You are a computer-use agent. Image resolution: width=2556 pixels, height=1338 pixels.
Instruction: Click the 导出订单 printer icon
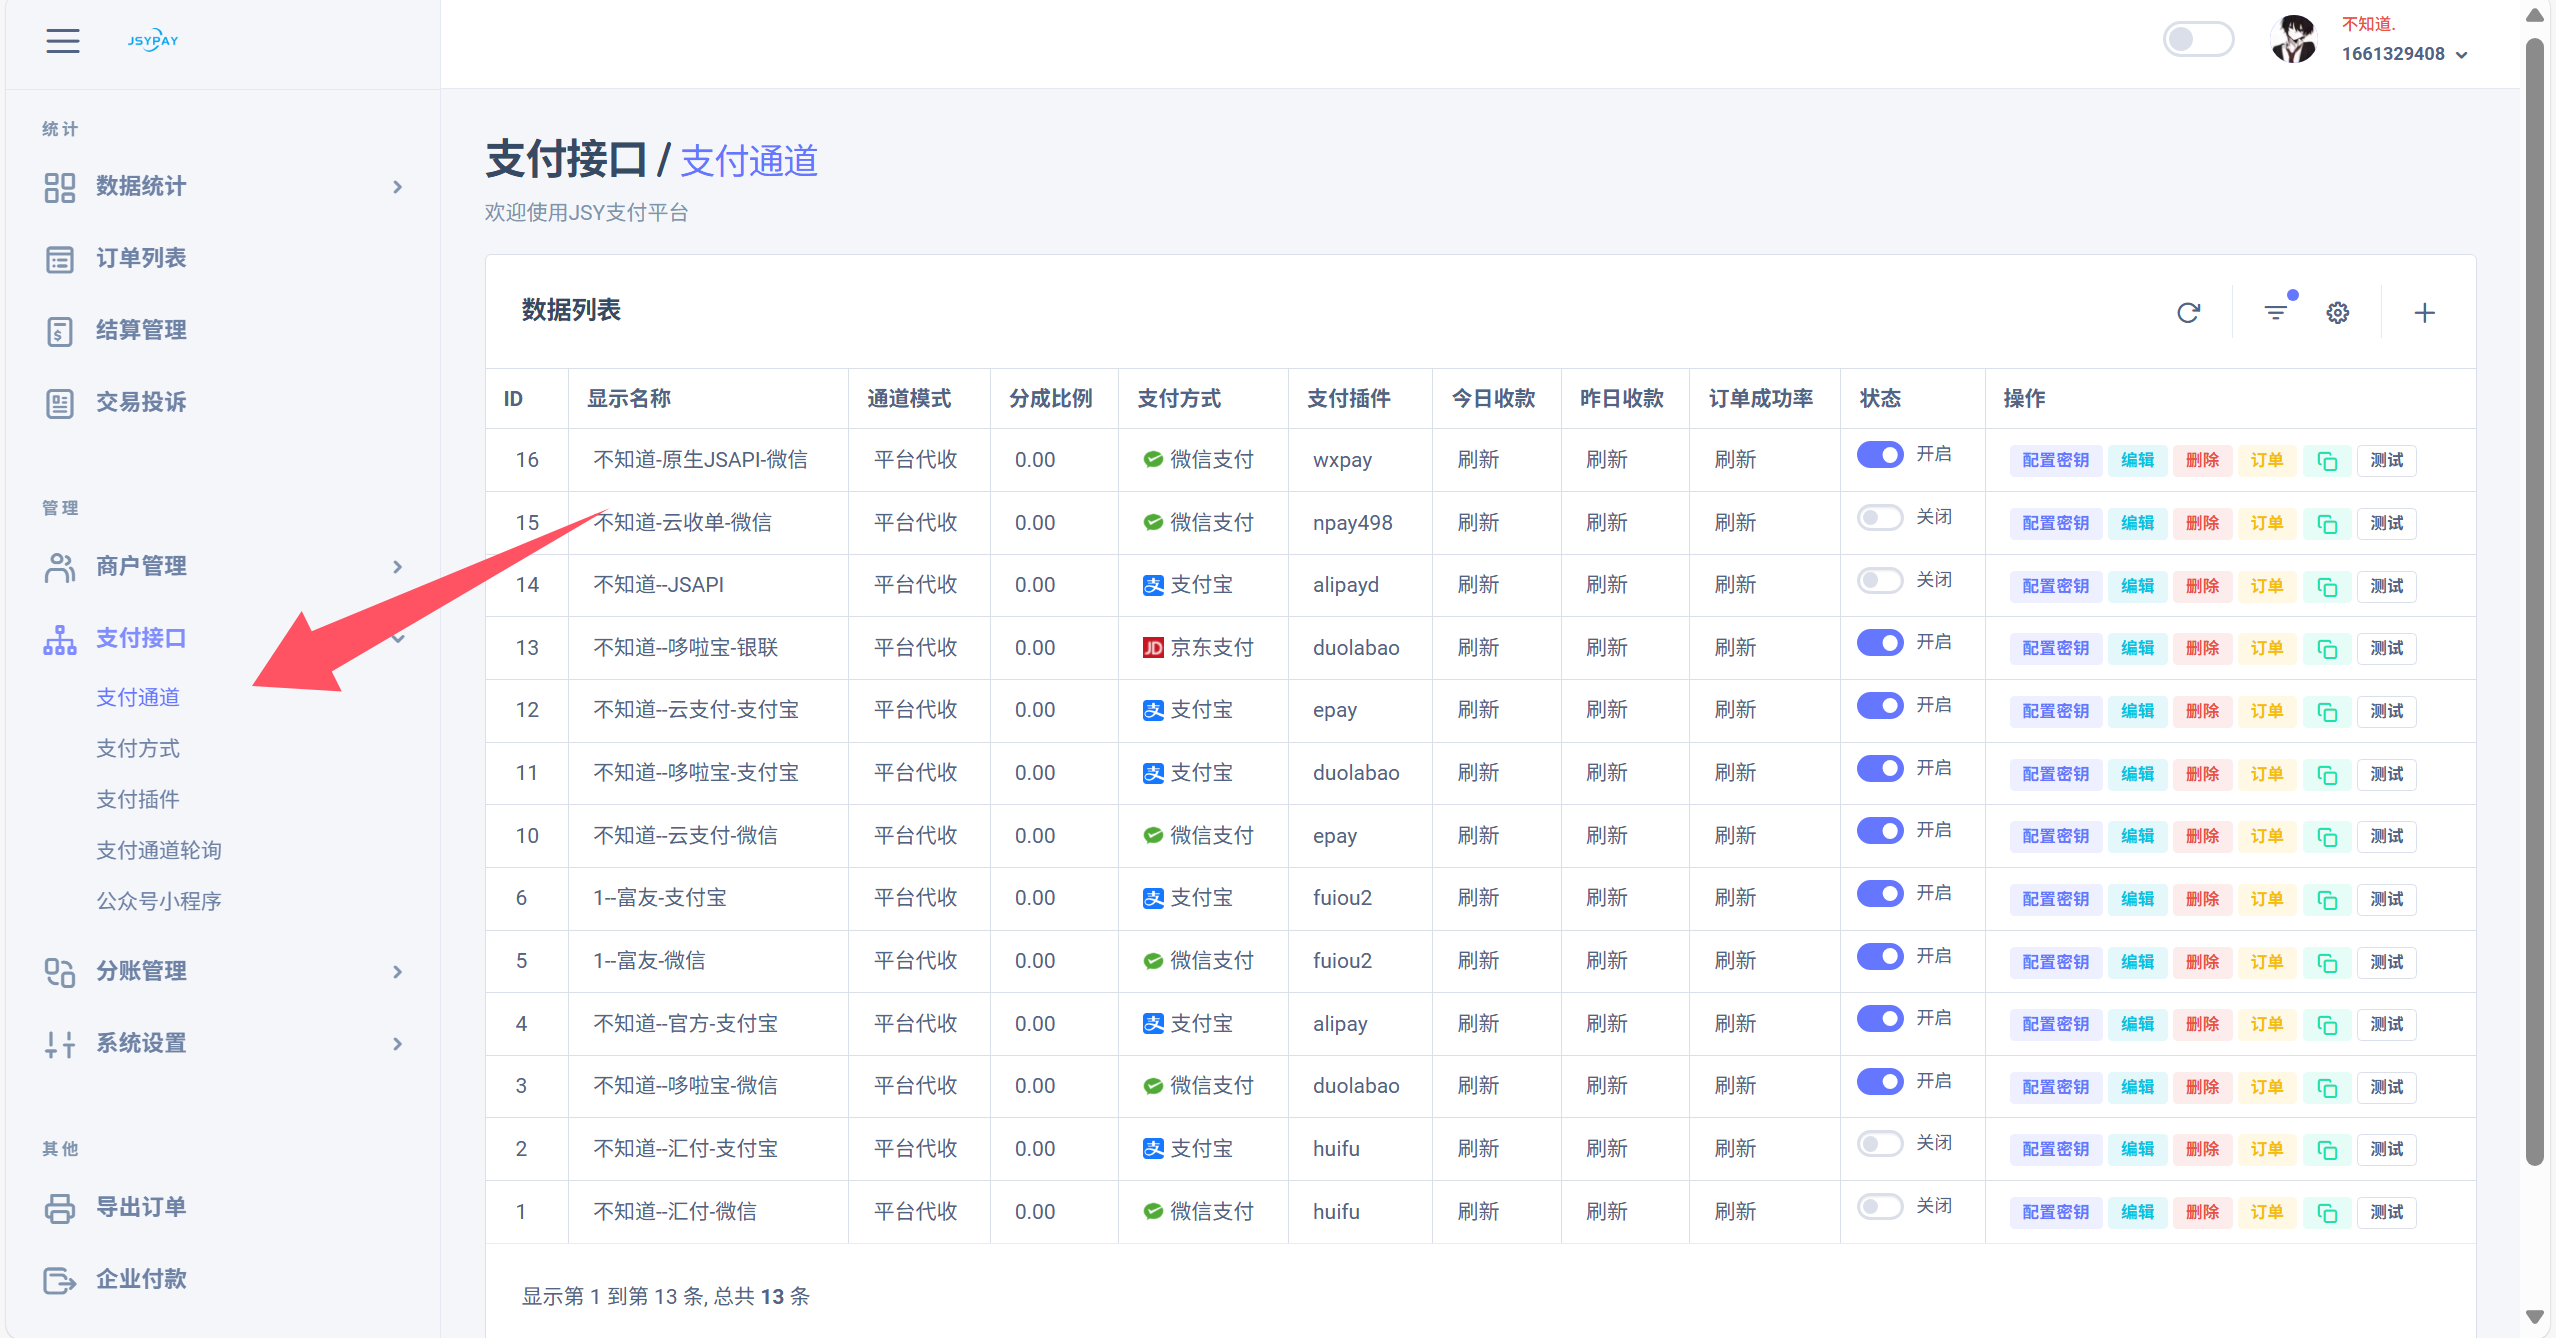tap(59, 1208)
